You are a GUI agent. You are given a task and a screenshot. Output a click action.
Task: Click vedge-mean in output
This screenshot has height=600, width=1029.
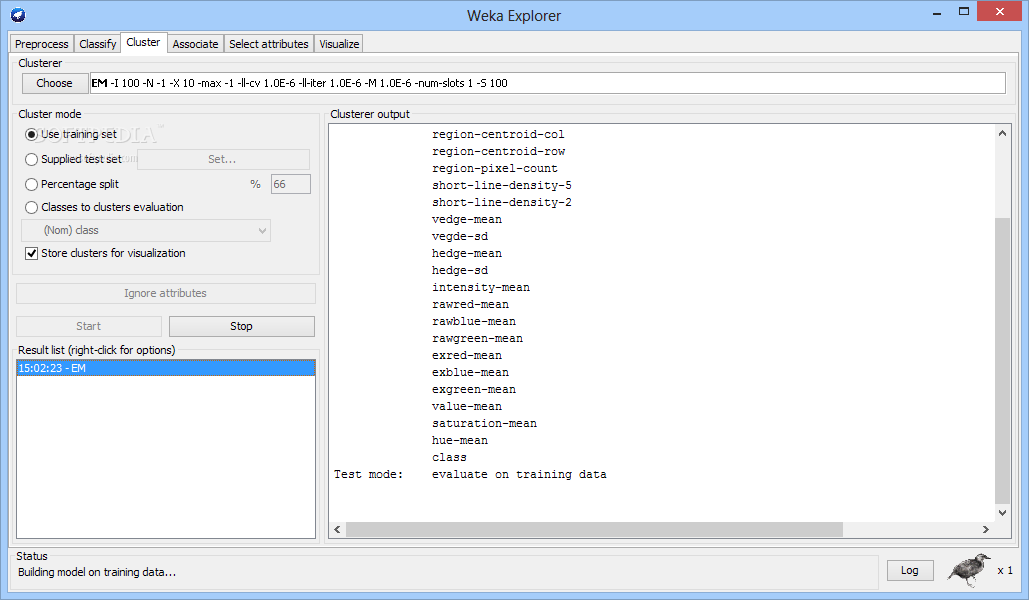point(467,220)
